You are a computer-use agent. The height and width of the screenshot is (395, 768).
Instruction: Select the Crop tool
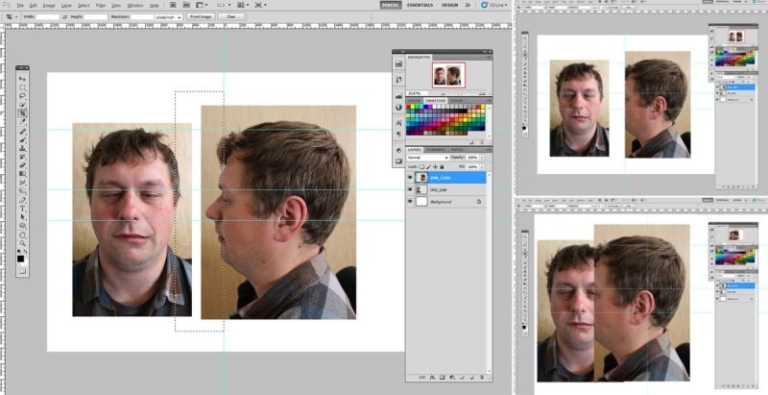coord(22,113)
